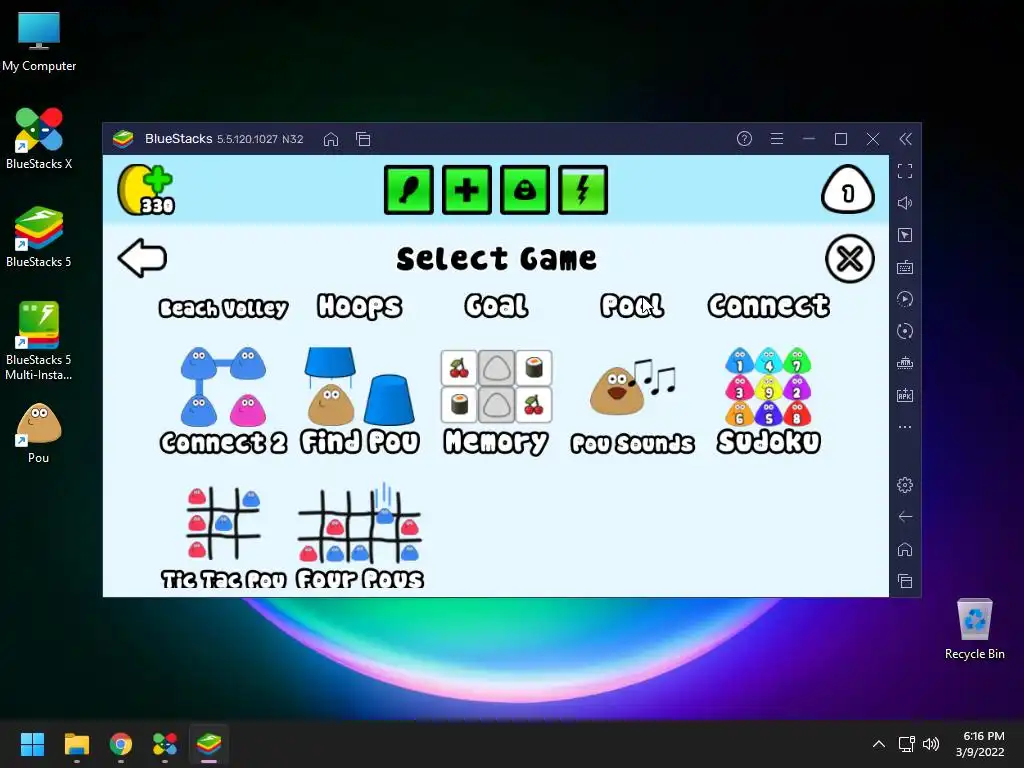
Task: Tap the green health plus button
Action: point(467,190)
